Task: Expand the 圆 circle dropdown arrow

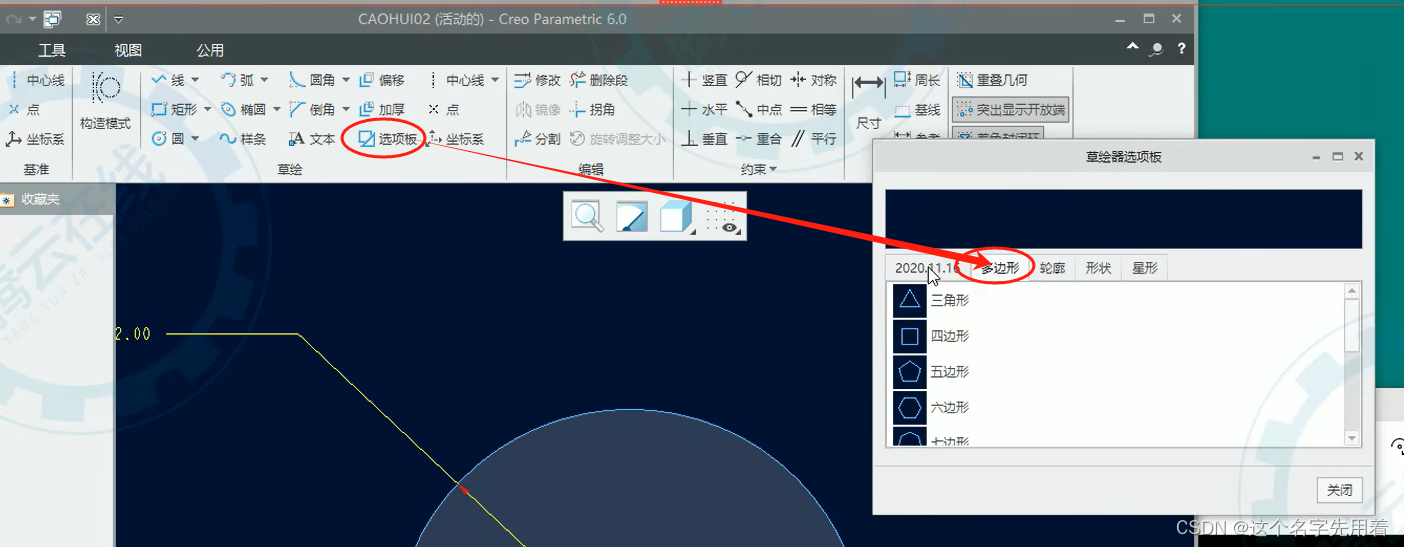Action: (x=195, y=139)
